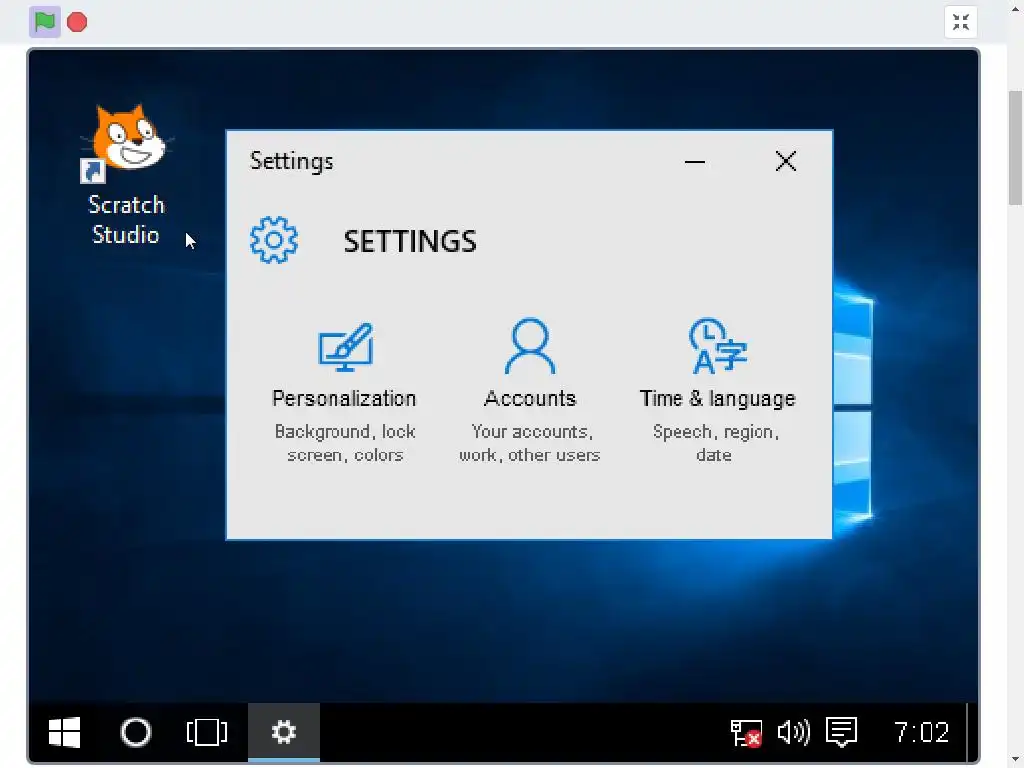The width and height of the screenshot is (1024, 768).
Task: Exit fullscreen mode with the collapse icon
Action: click(961, 22)
